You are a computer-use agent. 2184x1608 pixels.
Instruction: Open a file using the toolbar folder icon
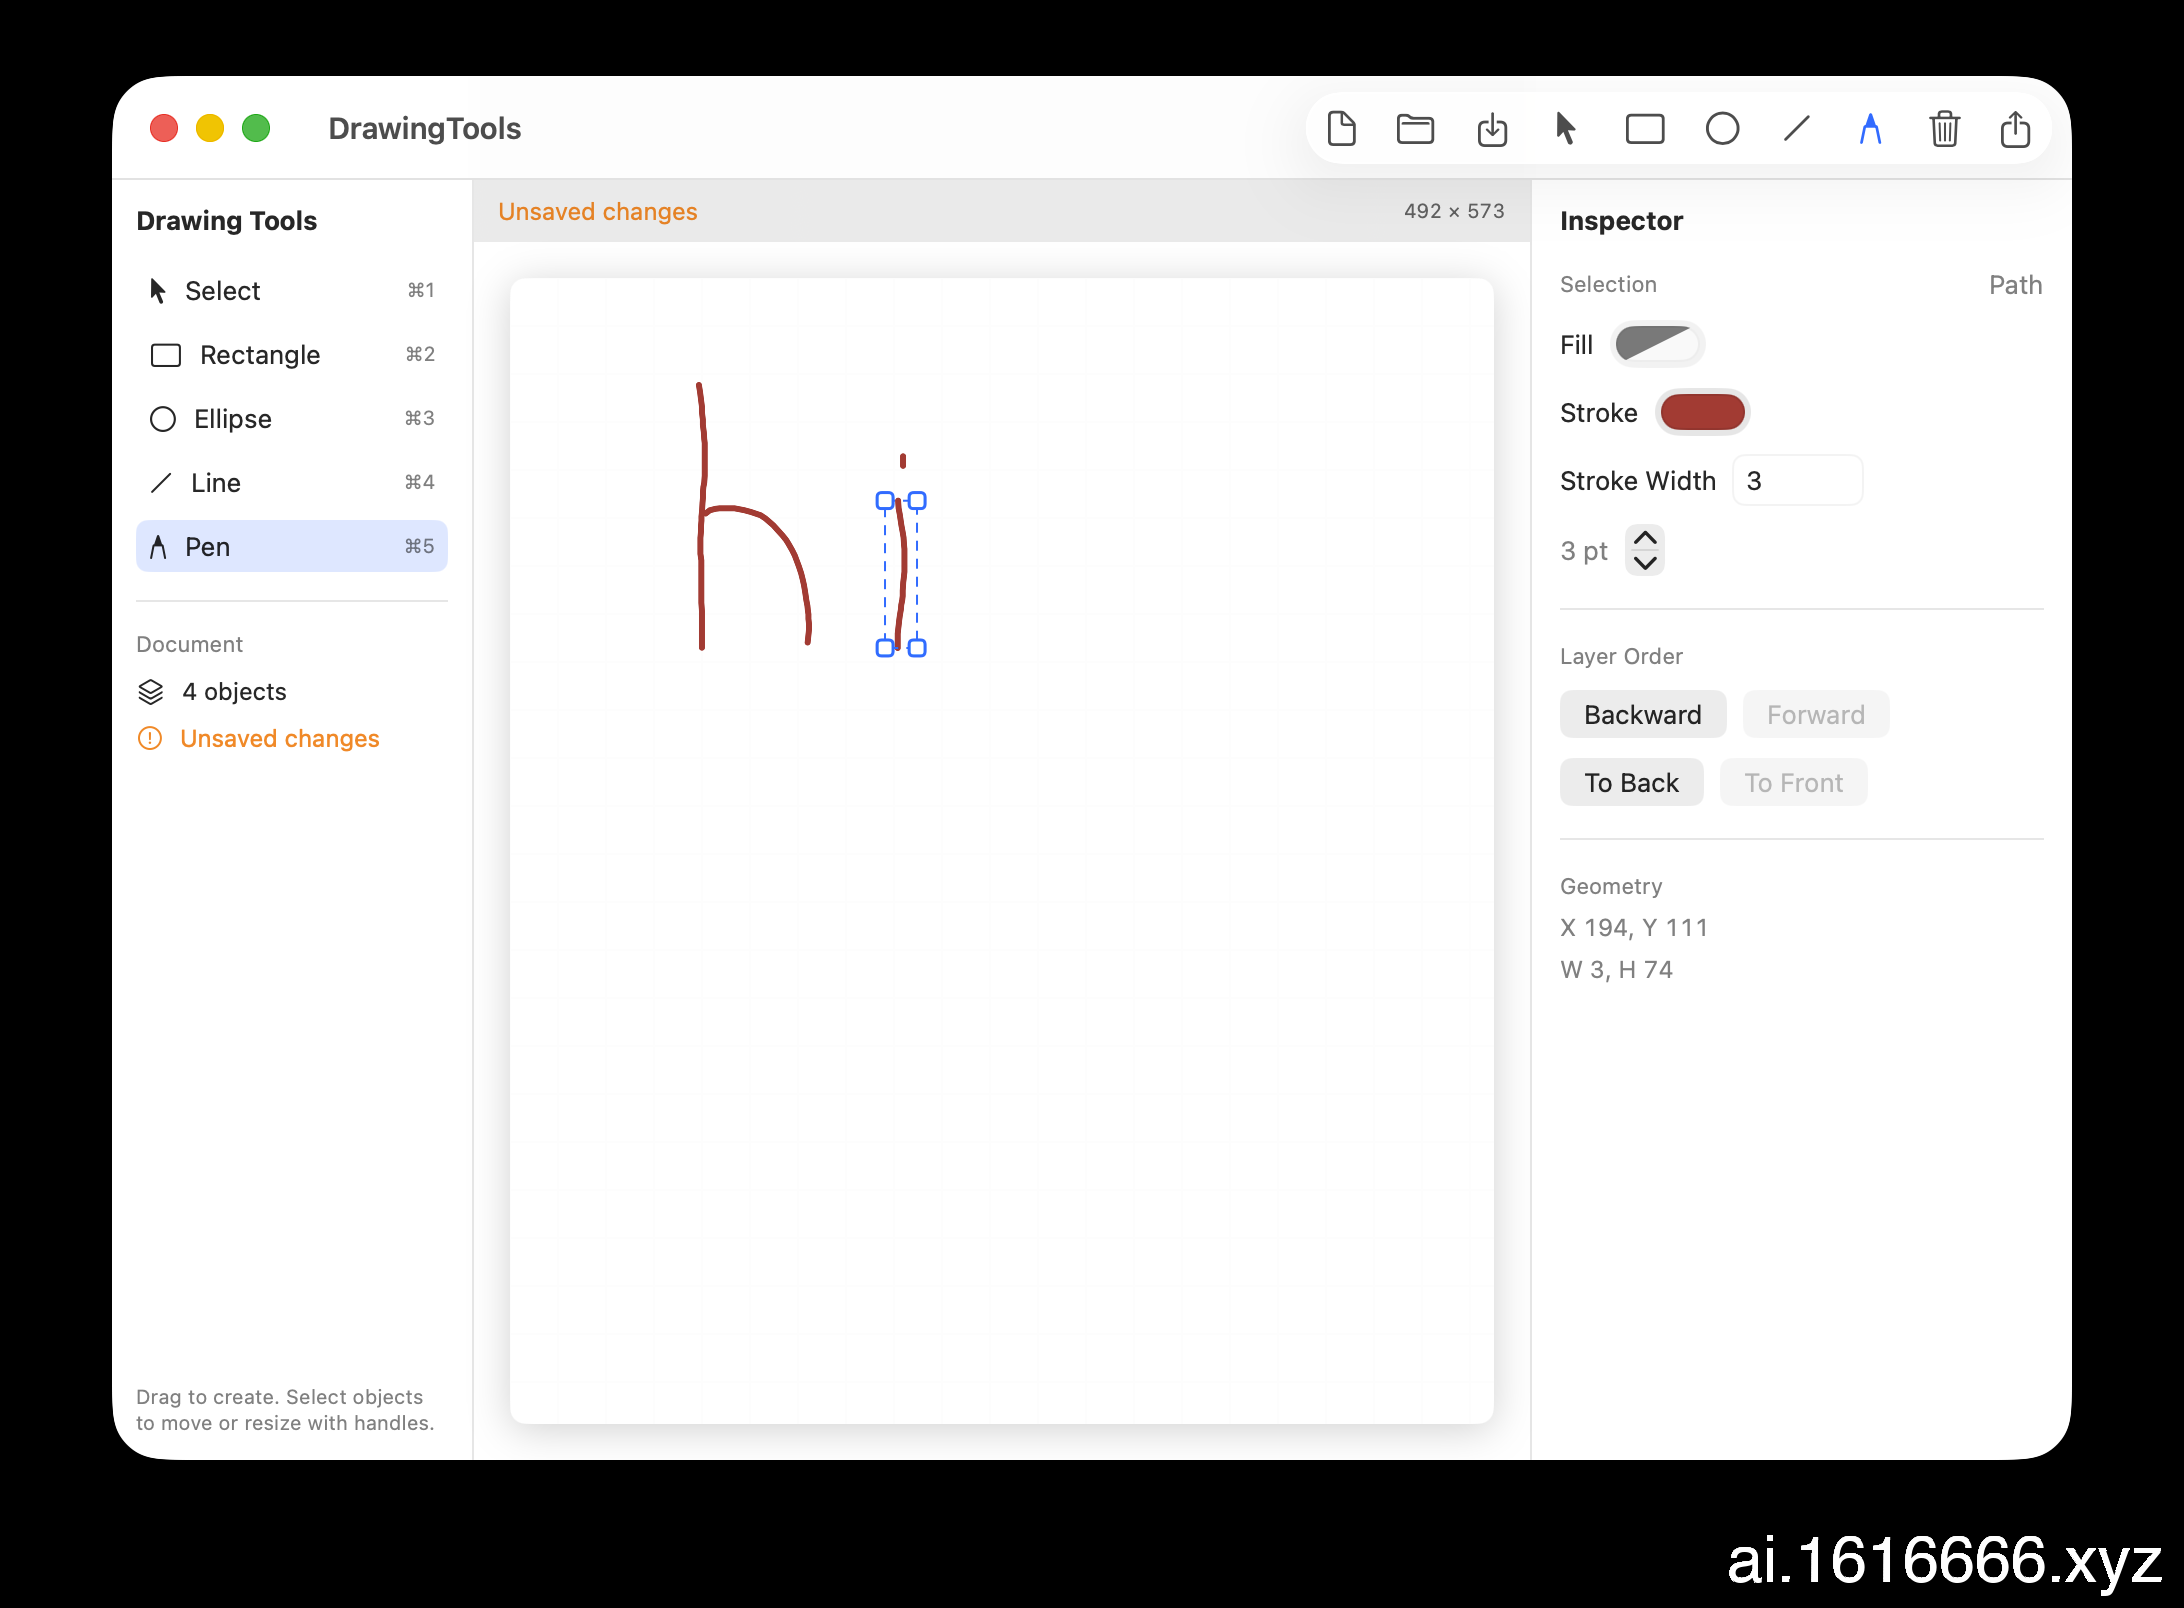click(x=1415, y=129)
